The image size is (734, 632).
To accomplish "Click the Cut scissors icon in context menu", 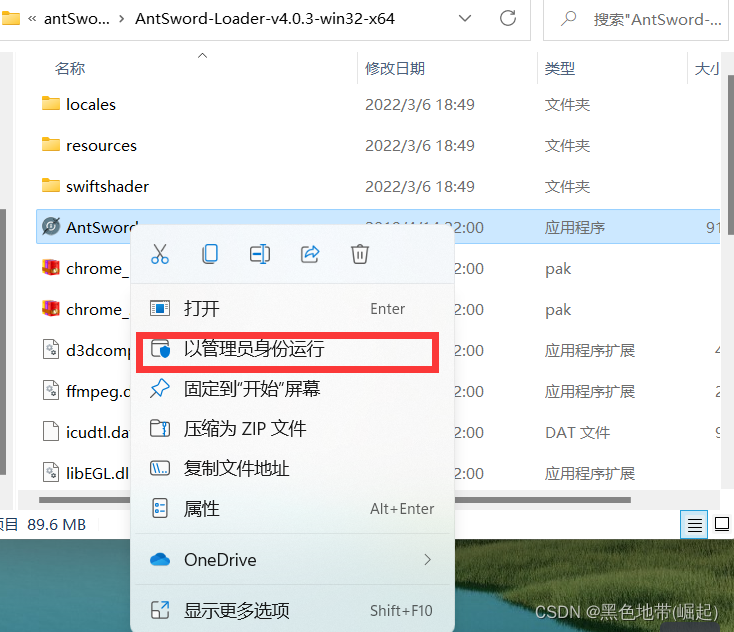I will [160, 254].
